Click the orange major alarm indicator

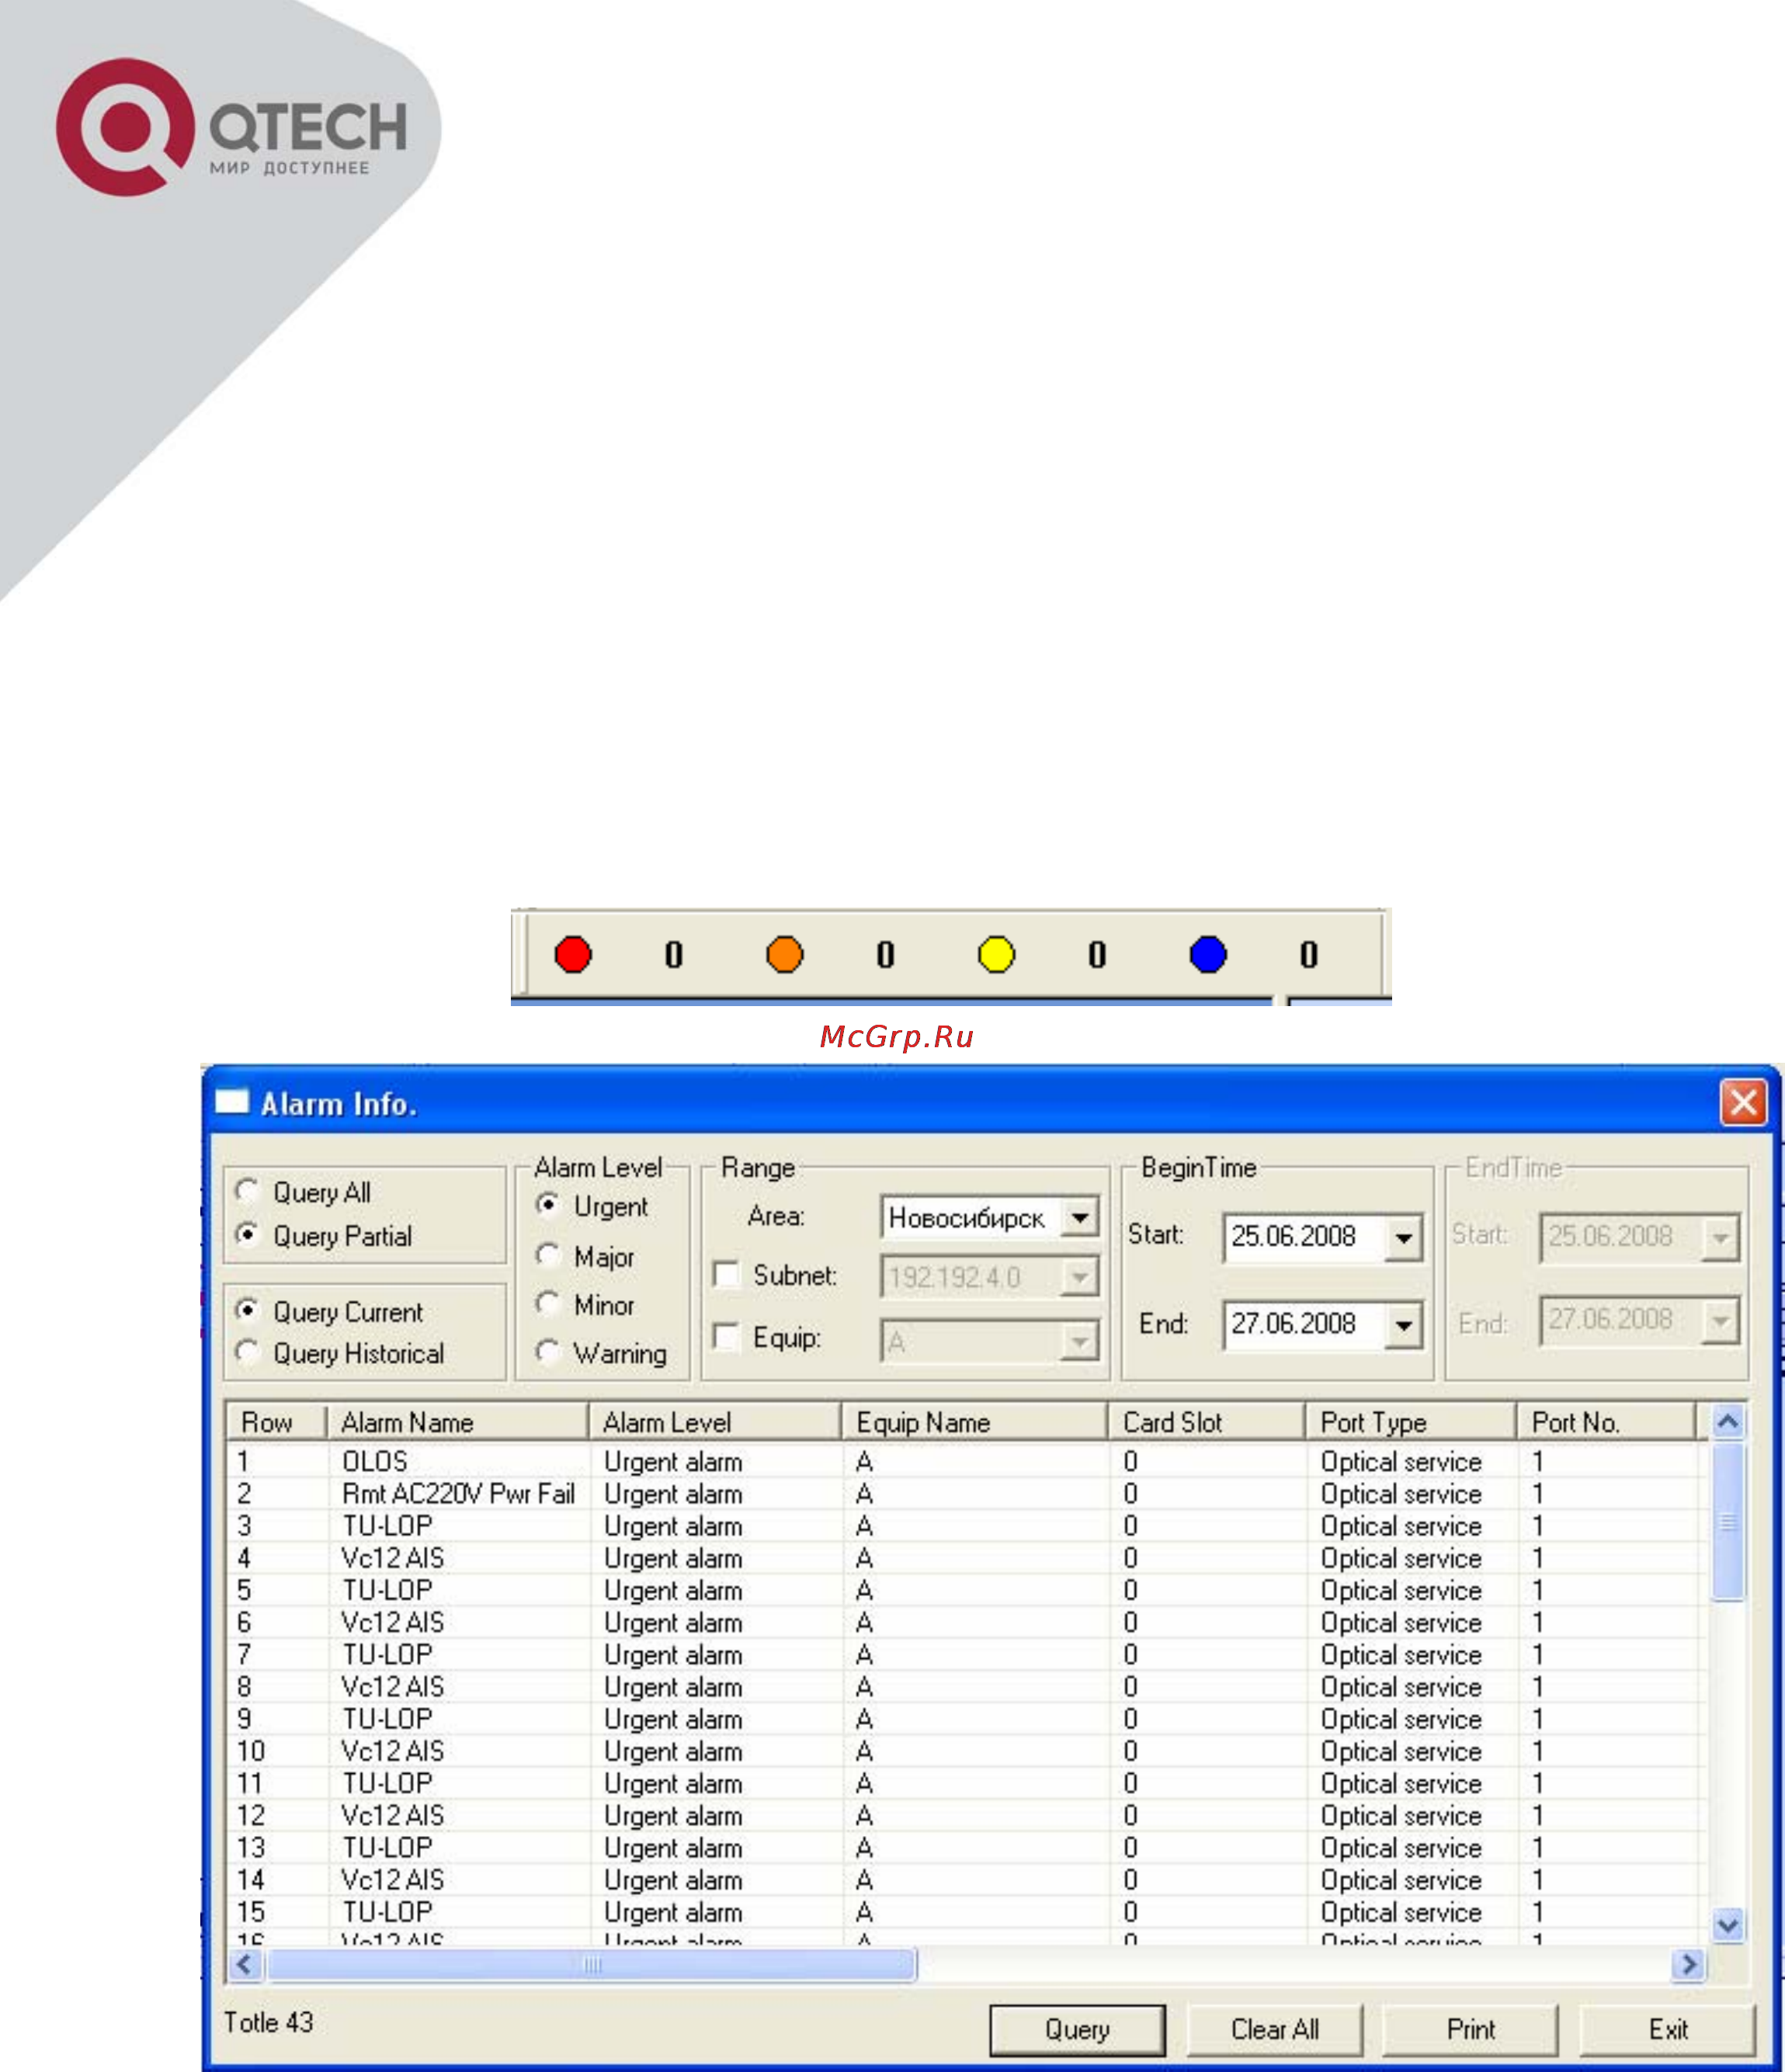[785, 954]
